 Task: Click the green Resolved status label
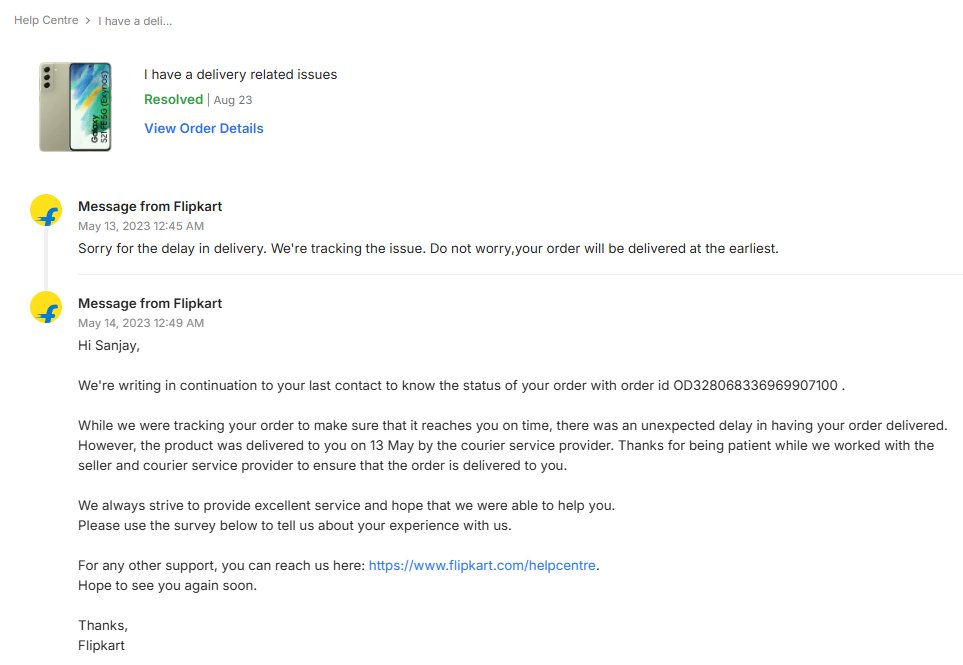tap(173, 99)
